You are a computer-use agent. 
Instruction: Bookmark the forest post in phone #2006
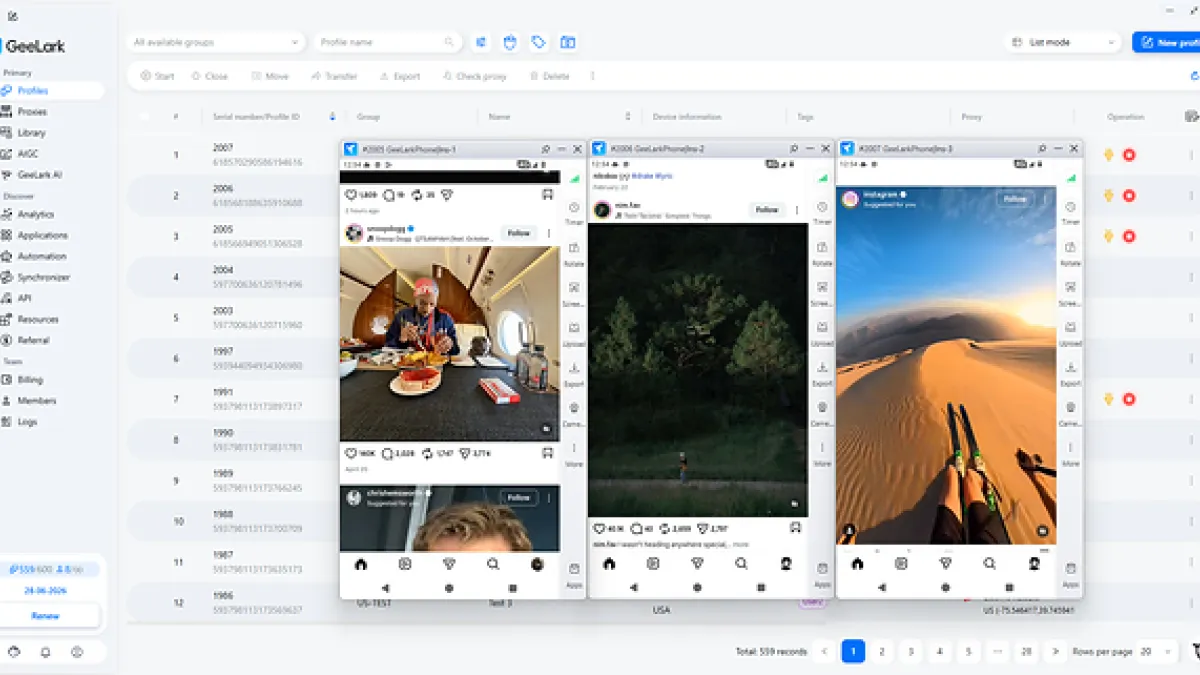point(795,528)
